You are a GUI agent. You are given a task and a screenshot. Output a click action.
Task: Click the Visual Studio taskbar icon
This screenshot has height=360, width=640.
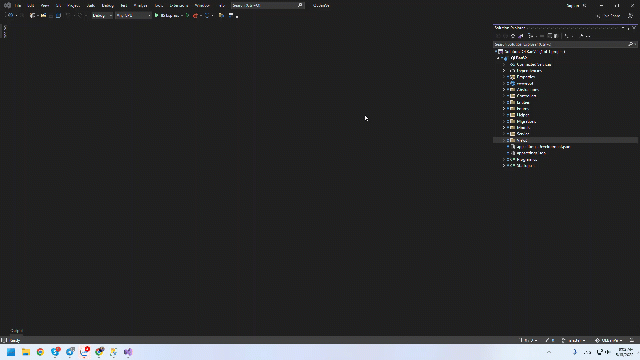point(128,352)
